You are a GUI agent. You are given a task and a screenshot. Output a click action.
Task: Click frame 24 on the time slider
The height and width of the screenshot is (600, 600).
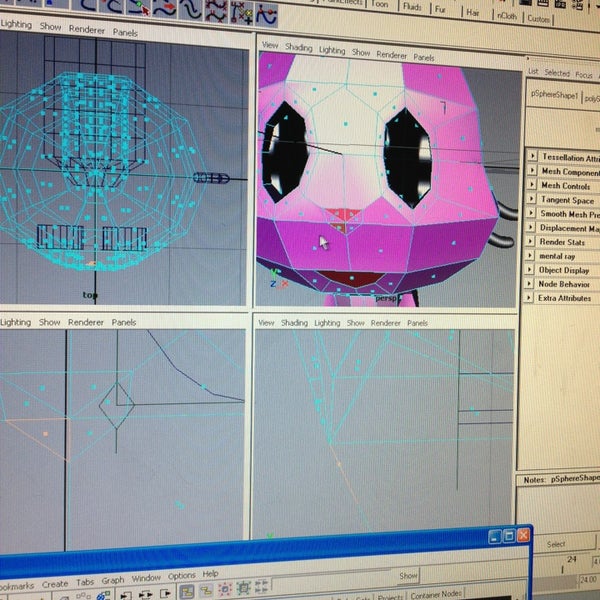tap(572, 560)
